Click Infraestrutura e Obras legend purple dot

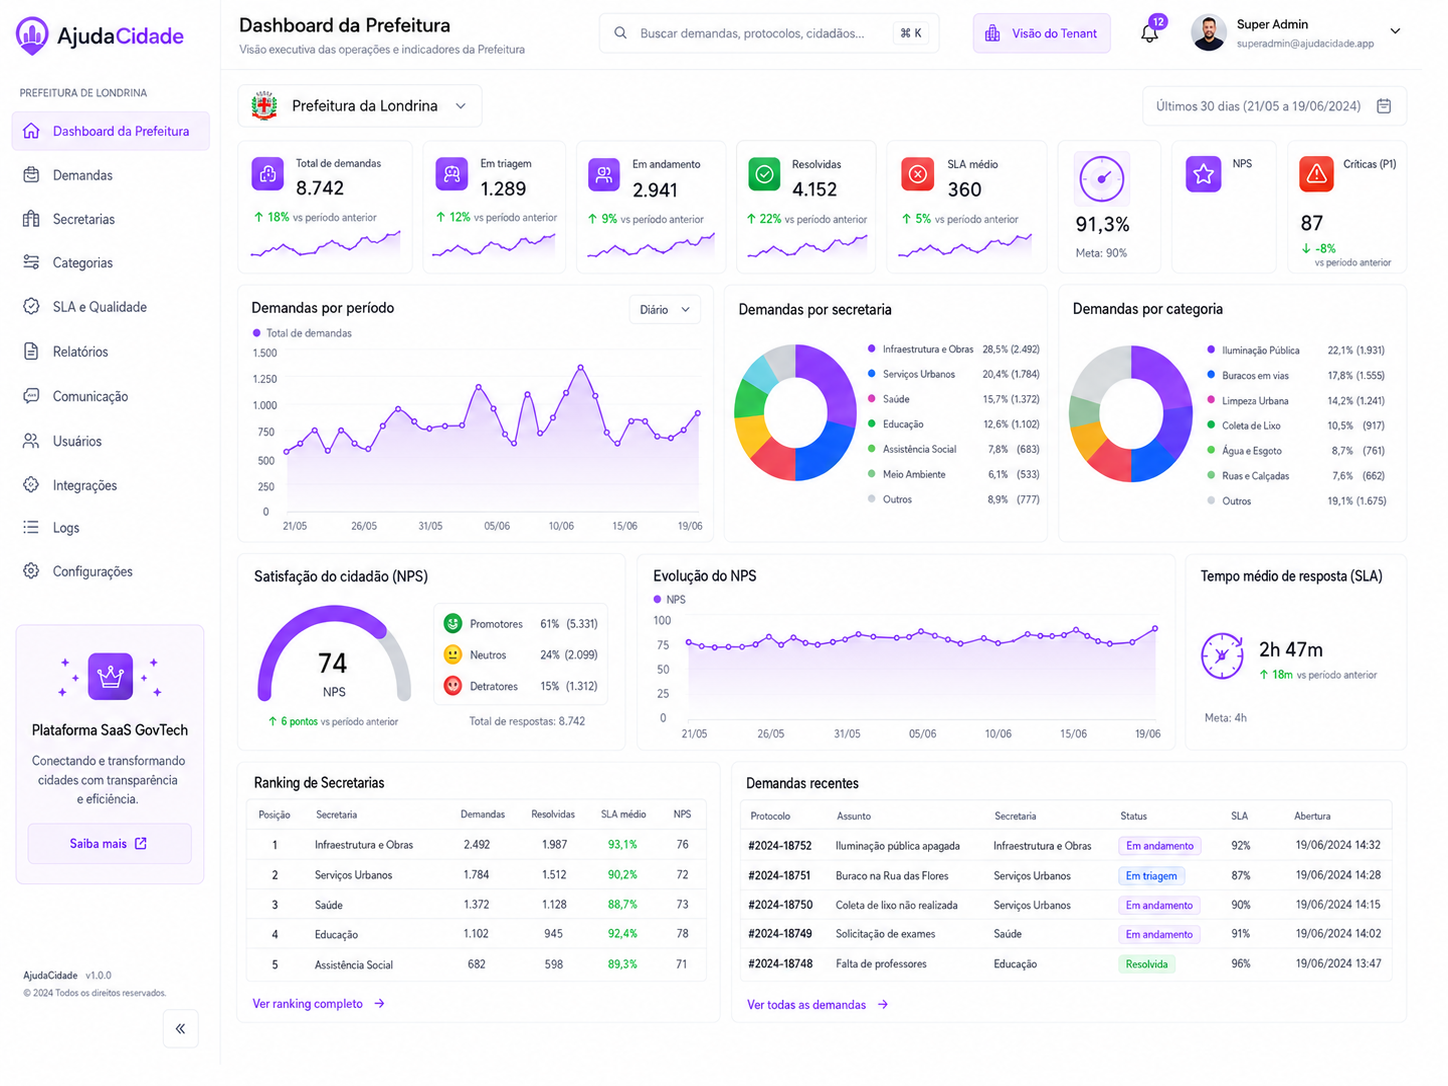pyautogui.click(x=872, y=349)
